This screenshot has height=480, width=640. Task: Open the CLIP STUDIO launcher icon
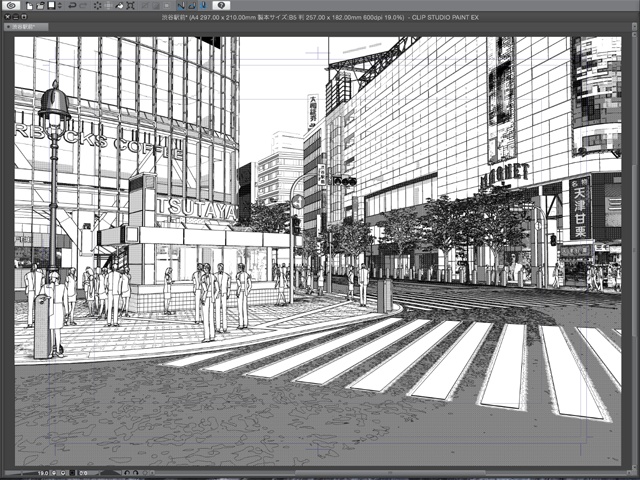pyautogui.click(x=11, y=5)
